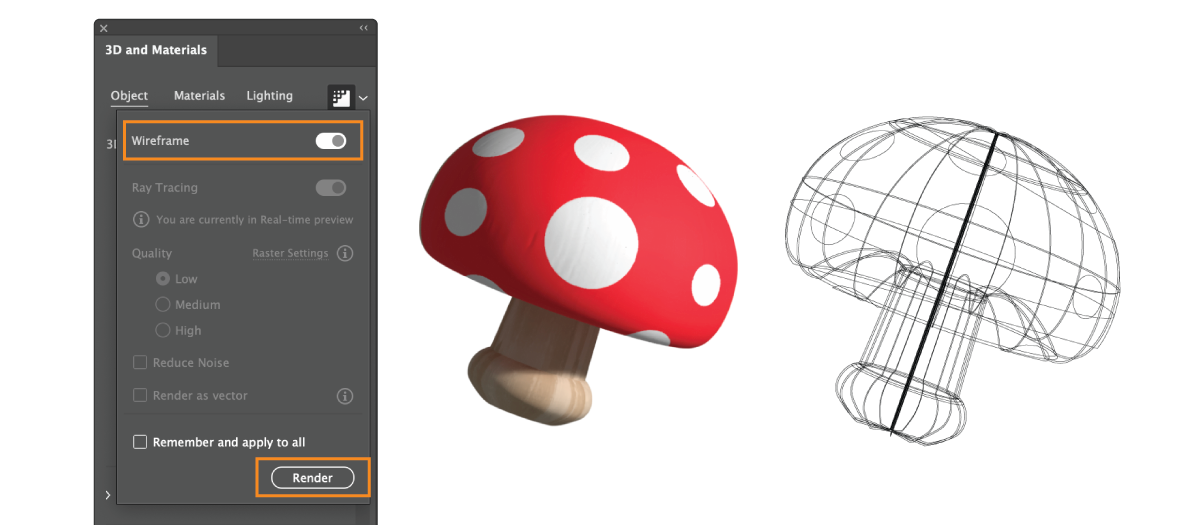Switch to the Object tab

pyautogui.click(x=129, y=96)
